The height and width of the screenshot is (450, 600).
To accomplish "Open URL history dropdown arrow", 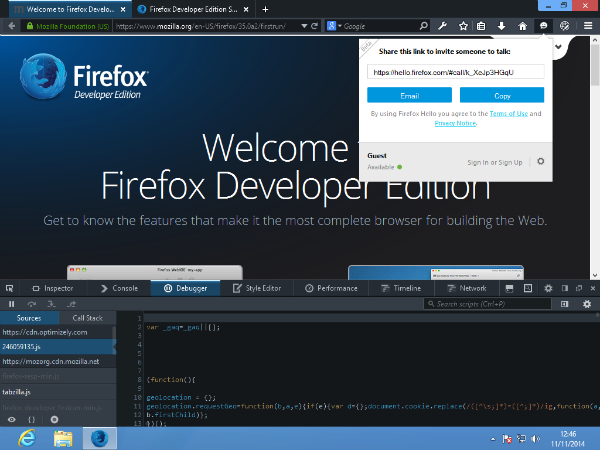I will (x=304, y=26).
